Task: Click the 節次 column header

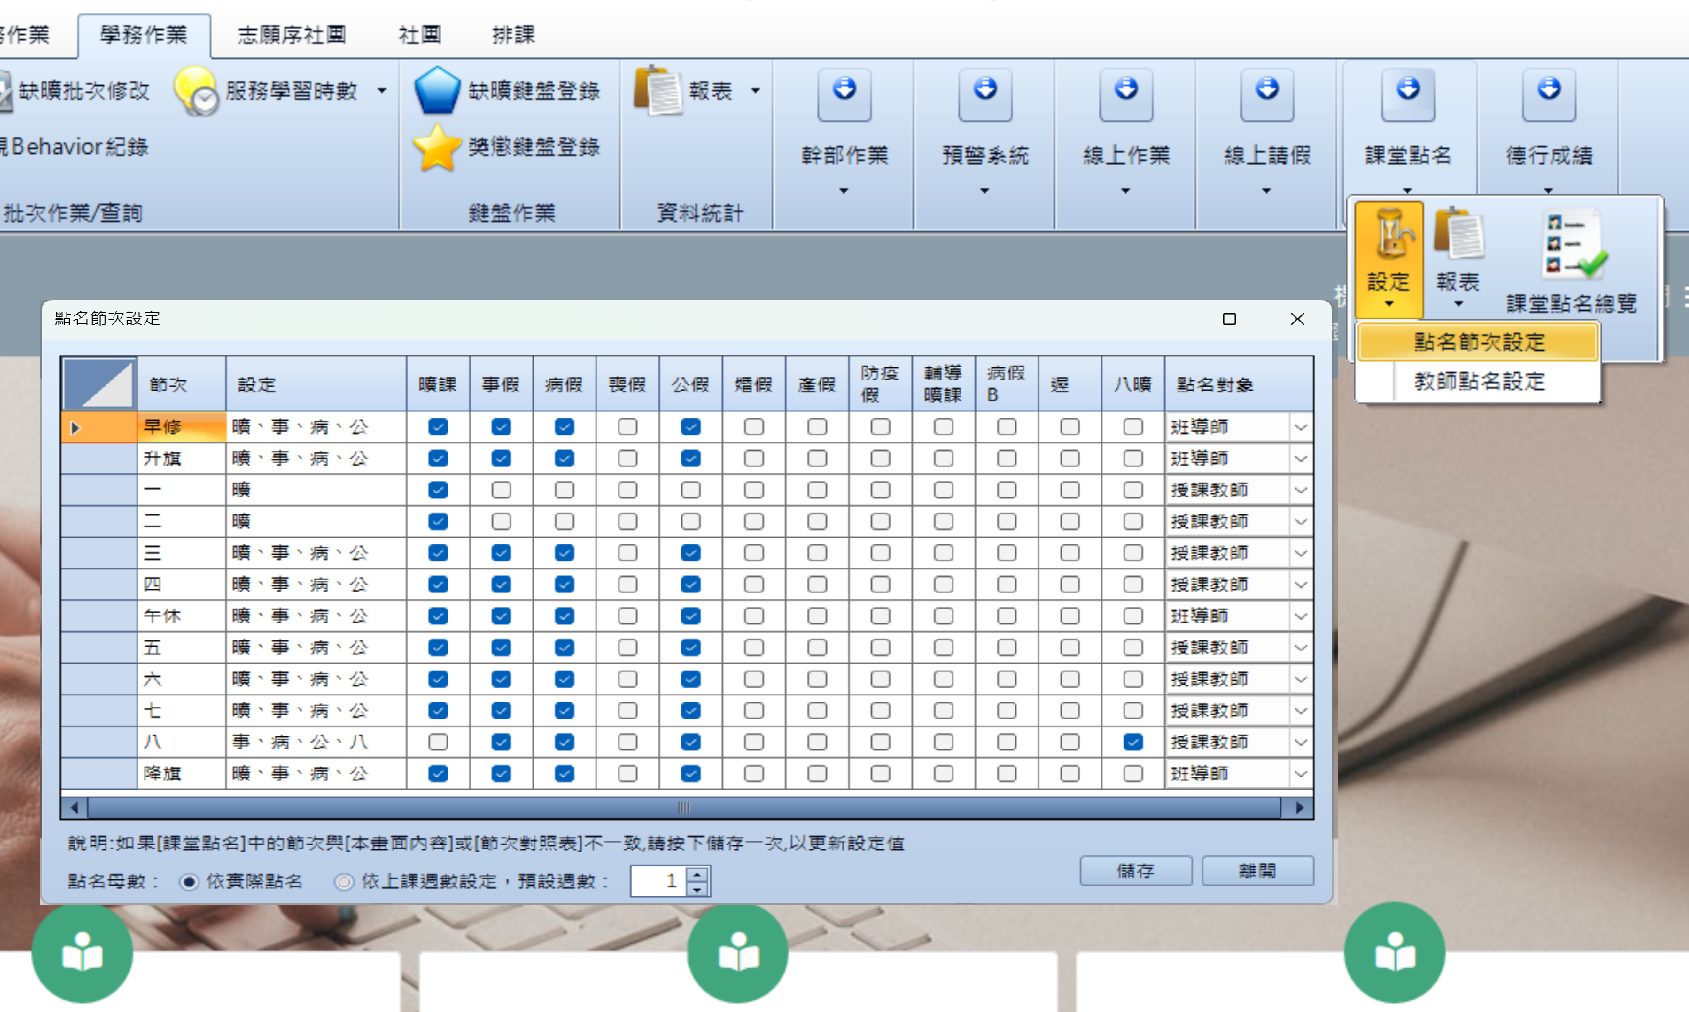Action: coord(181,384)
